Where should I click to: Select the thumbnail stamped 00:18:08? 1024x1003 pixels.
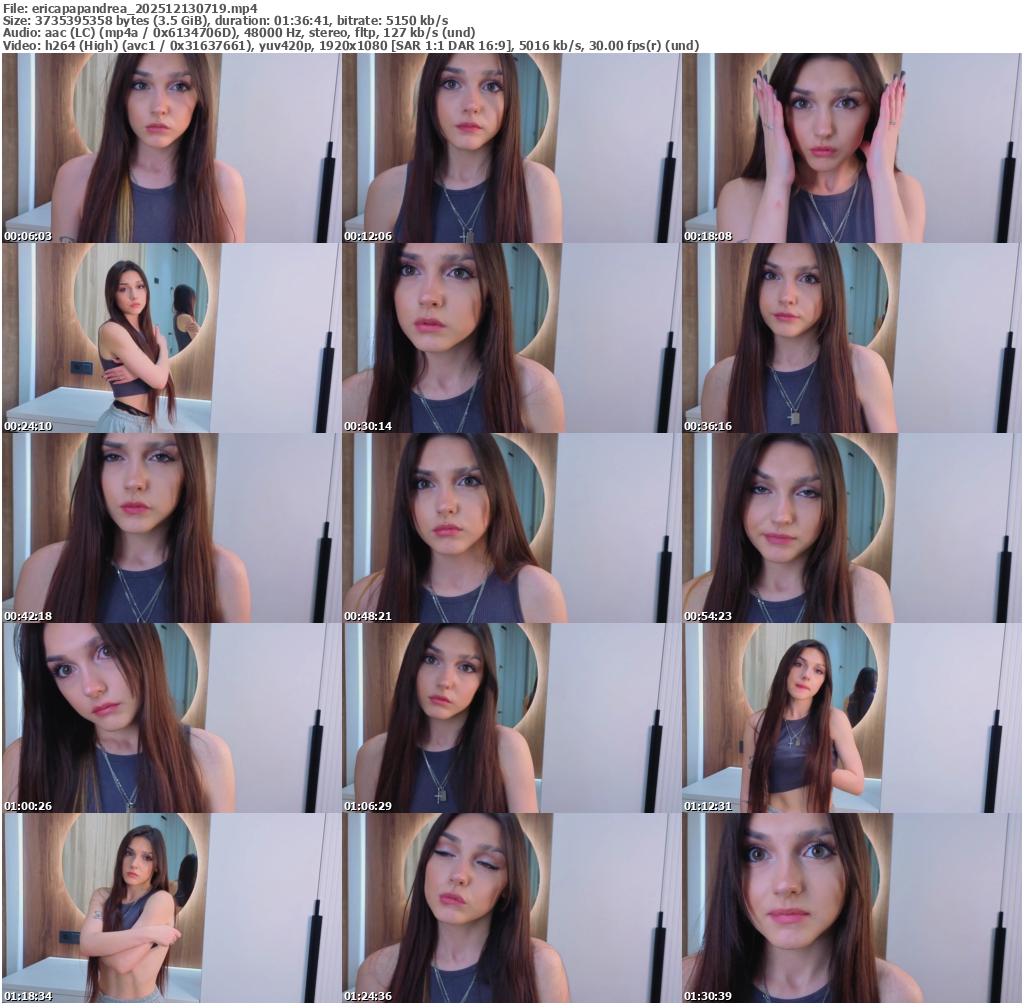[852, 148]
